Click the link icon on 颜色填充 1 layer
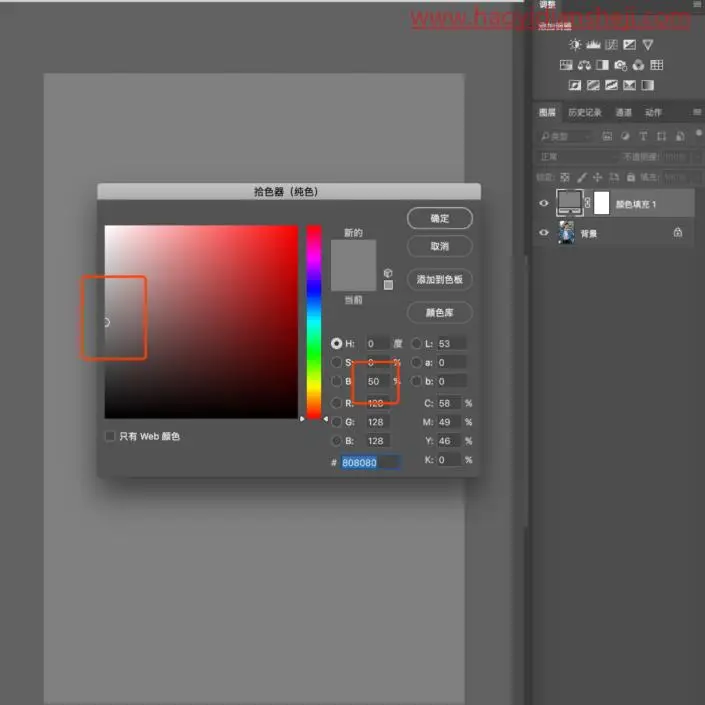 coord(587,203)
